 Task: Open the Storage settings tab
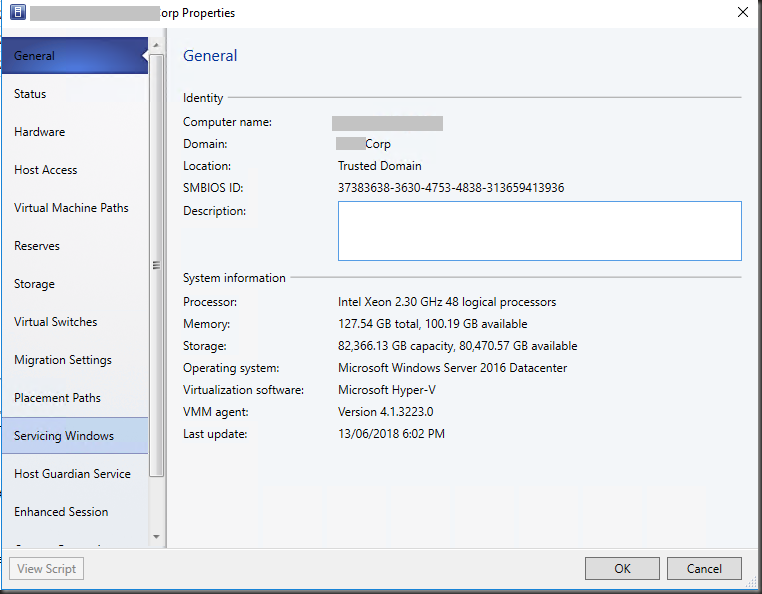74,284
